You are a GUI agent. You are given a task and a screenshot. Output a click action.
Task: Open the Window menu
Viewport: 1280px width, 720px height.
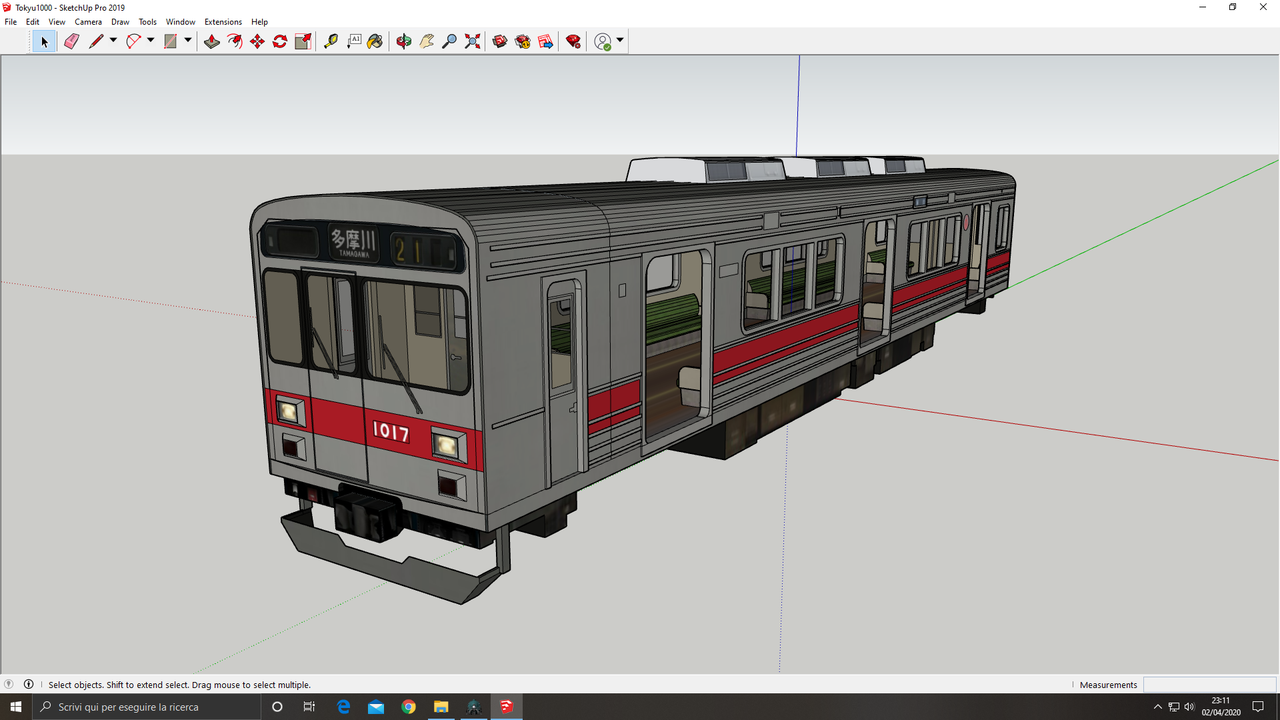click(x=181, y=22)
